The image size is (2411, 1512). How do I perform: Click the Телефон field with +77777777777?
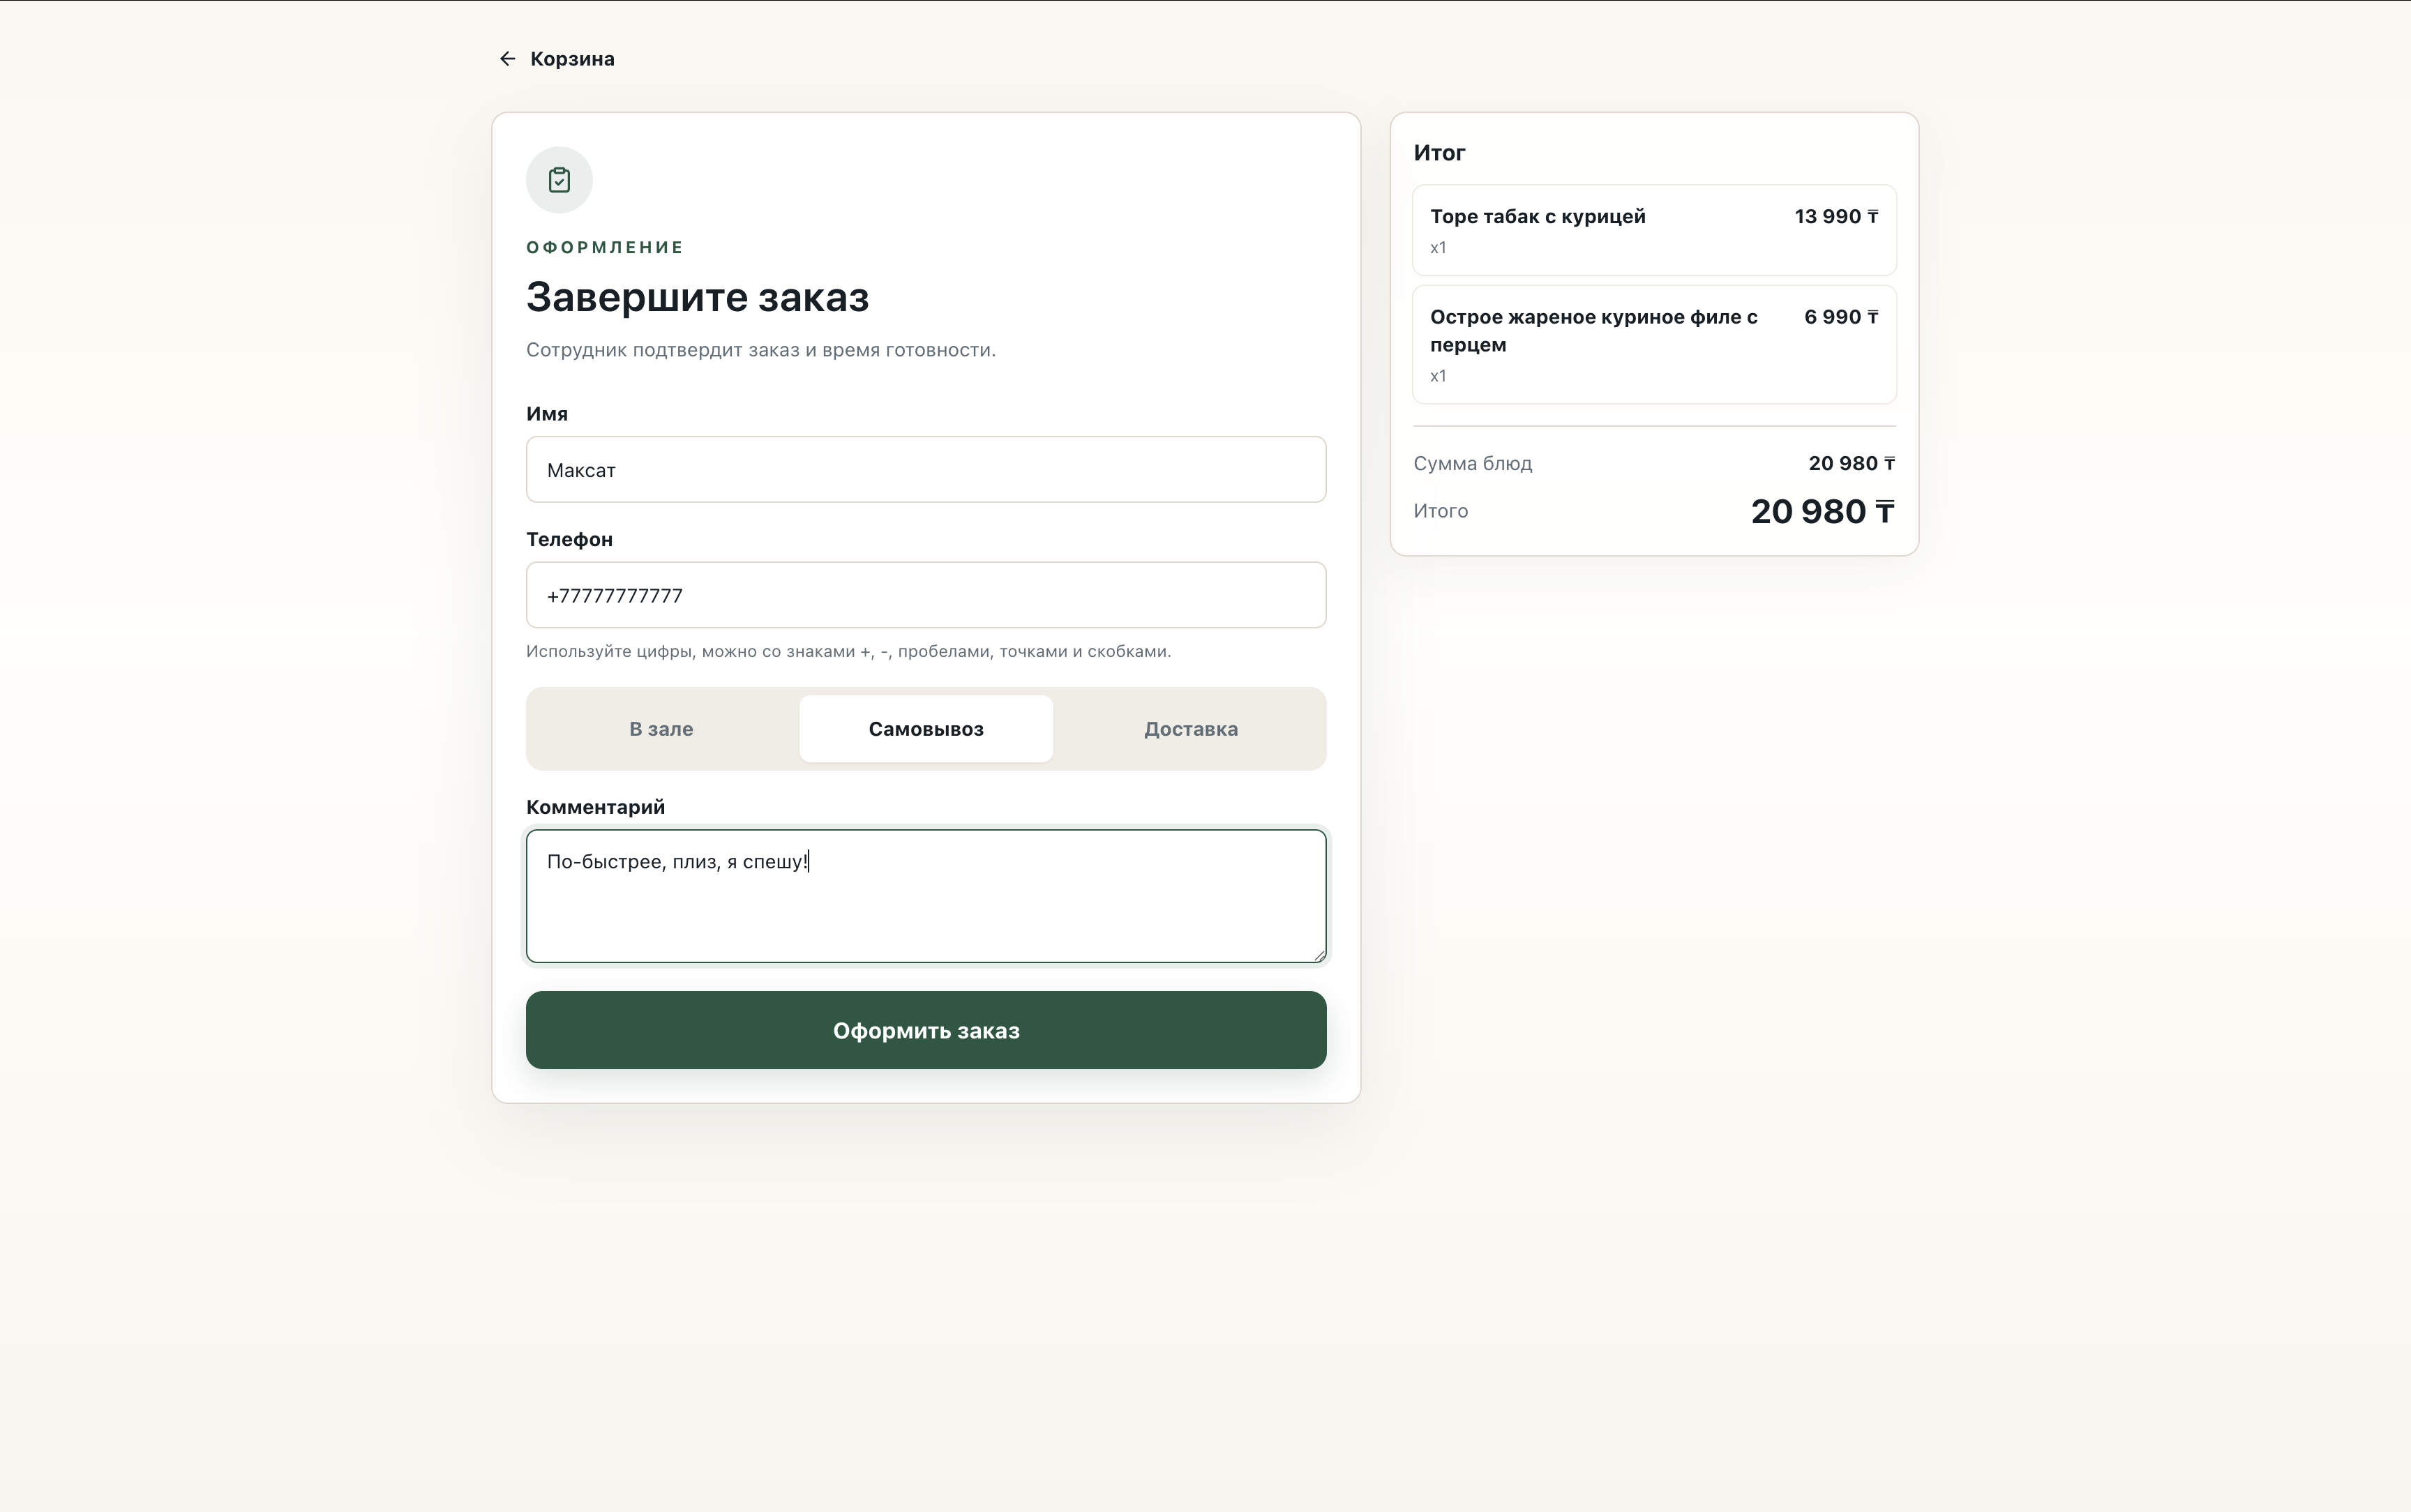pyautogui.click(x=926, y=596)
